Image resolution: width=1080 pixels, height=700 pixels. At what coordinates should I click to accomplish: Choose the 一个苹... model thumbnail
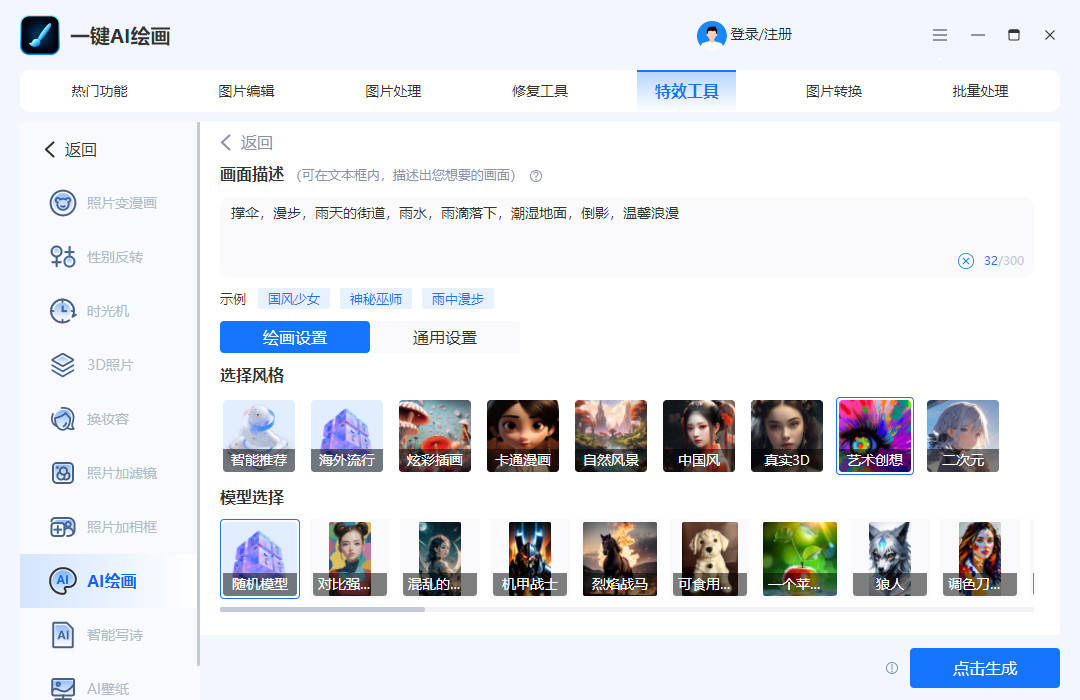pyautogui.click(x=800, y=559)
